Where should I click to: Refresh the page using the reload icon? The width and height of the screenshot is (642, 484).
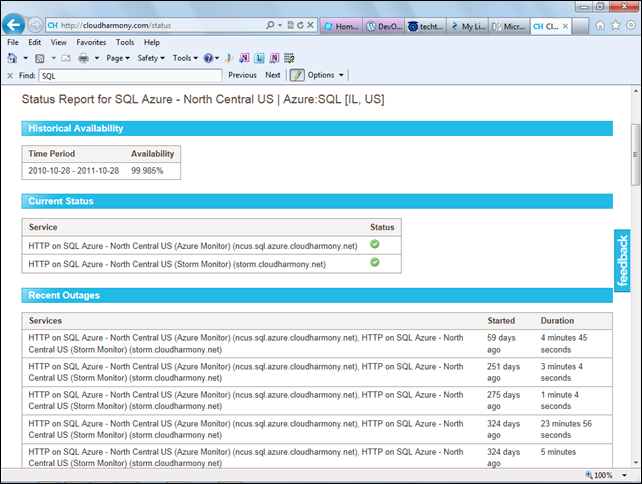[300, 25]
